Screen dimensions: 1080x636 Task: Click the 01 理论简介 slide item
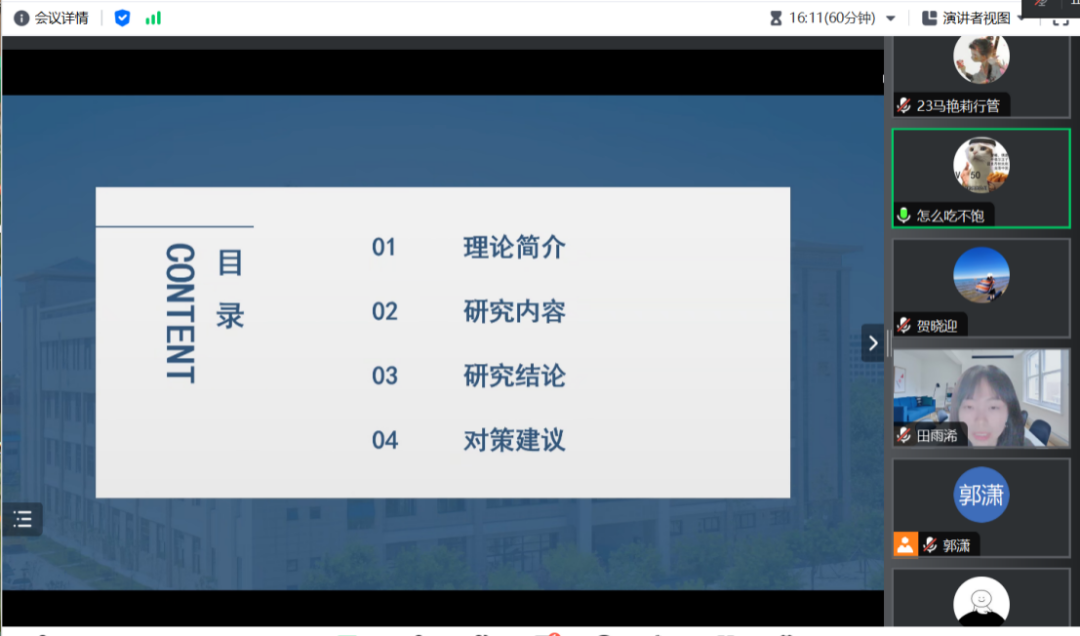click(468, 247)
